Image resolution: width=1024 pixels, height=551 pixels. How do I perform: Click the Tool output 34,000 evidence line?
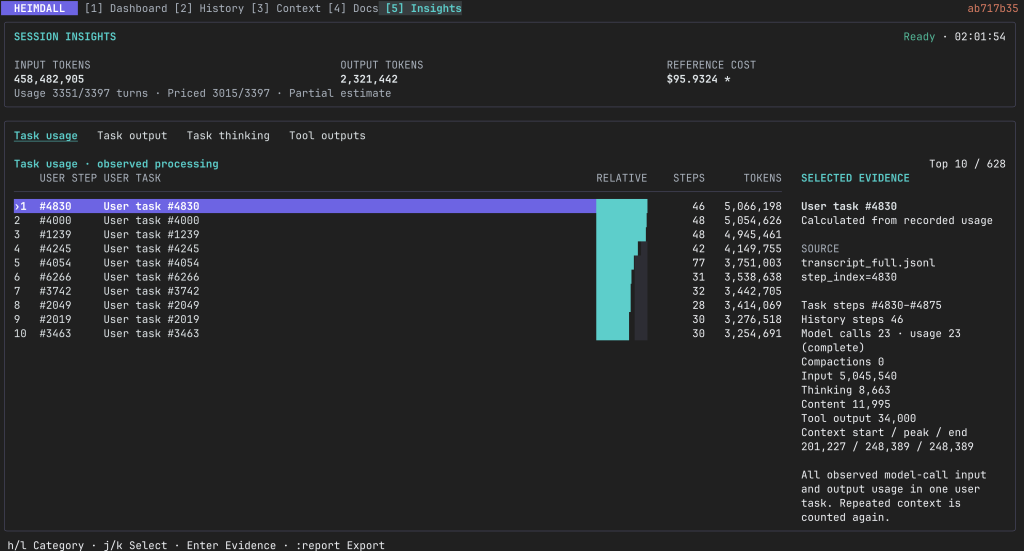coord(859,418)
